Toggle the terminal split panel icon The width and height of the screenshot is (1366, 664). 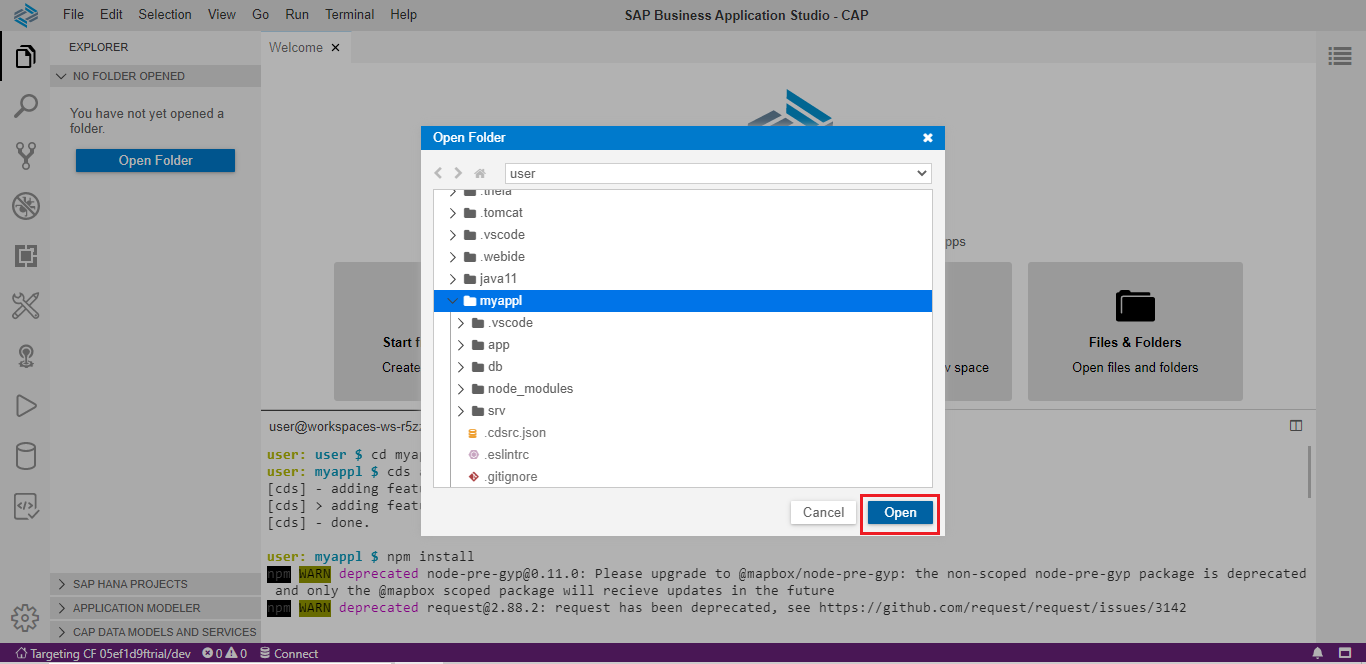click(1296, 426)
